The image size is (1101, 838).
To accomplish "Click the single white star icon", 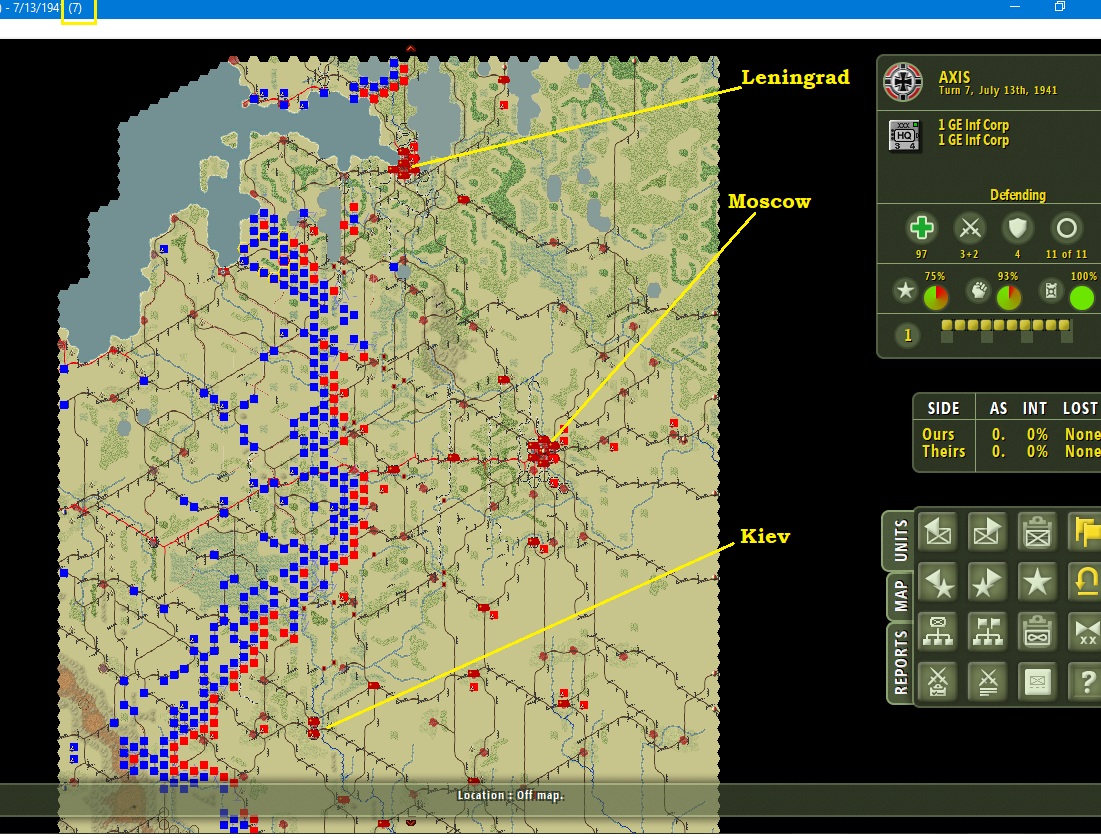I will click(1037, 582).
